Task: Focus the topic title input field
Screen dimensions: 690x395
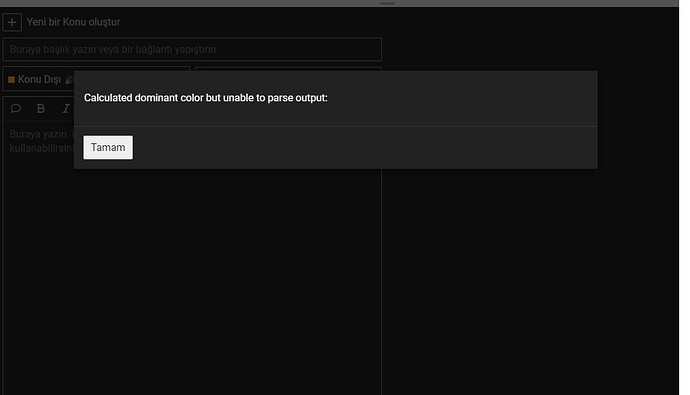Action: click(x=192, y=49)
